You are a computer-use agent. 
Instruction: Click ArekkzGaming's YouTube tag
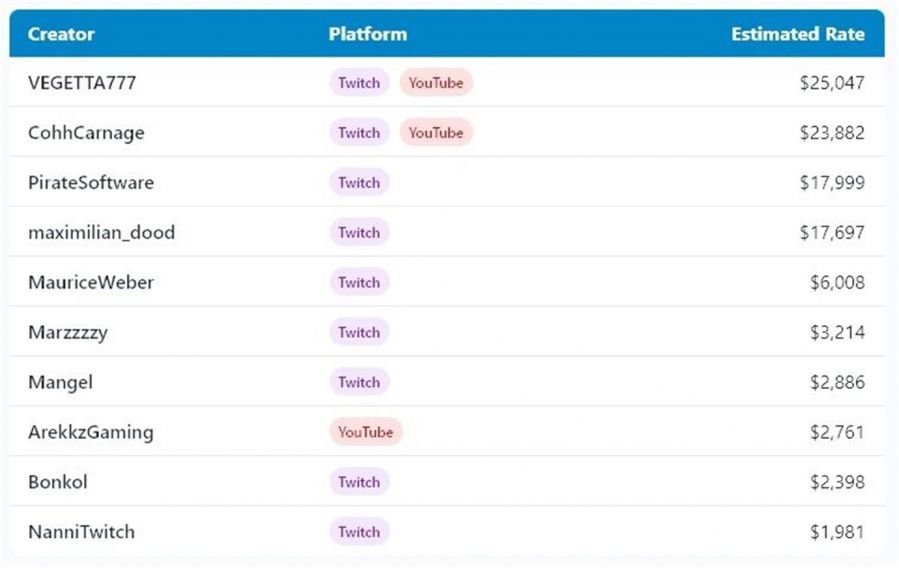[x=366, y=432]
